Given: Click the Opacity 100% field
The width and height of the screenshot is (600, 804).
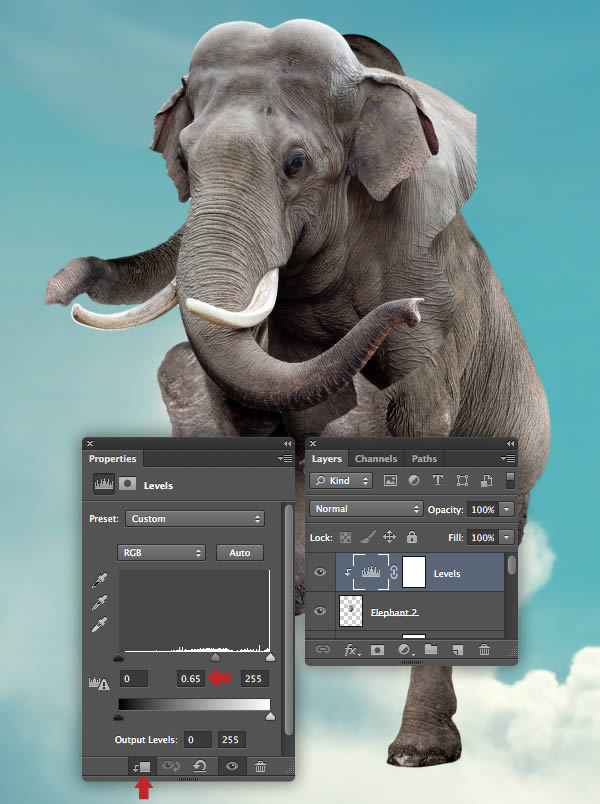Looking at the screenshot, I should coord(483,509).
